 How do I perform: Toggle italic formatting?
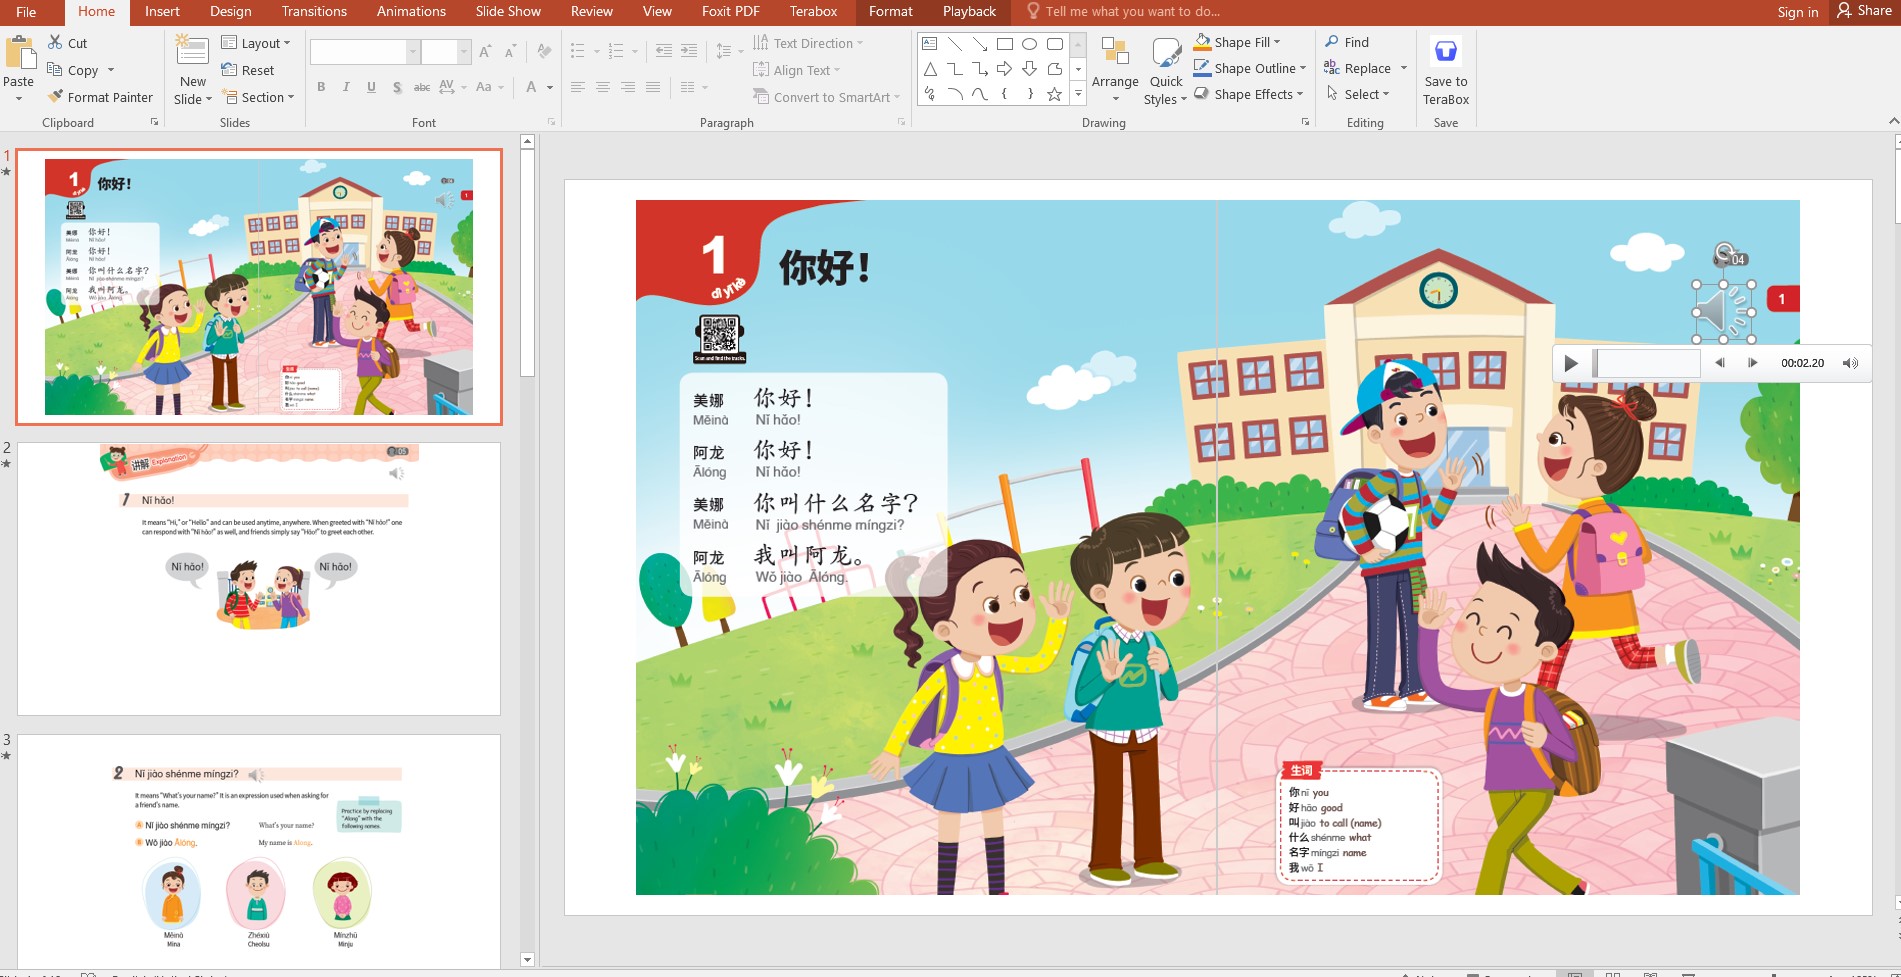pos(345,87)
